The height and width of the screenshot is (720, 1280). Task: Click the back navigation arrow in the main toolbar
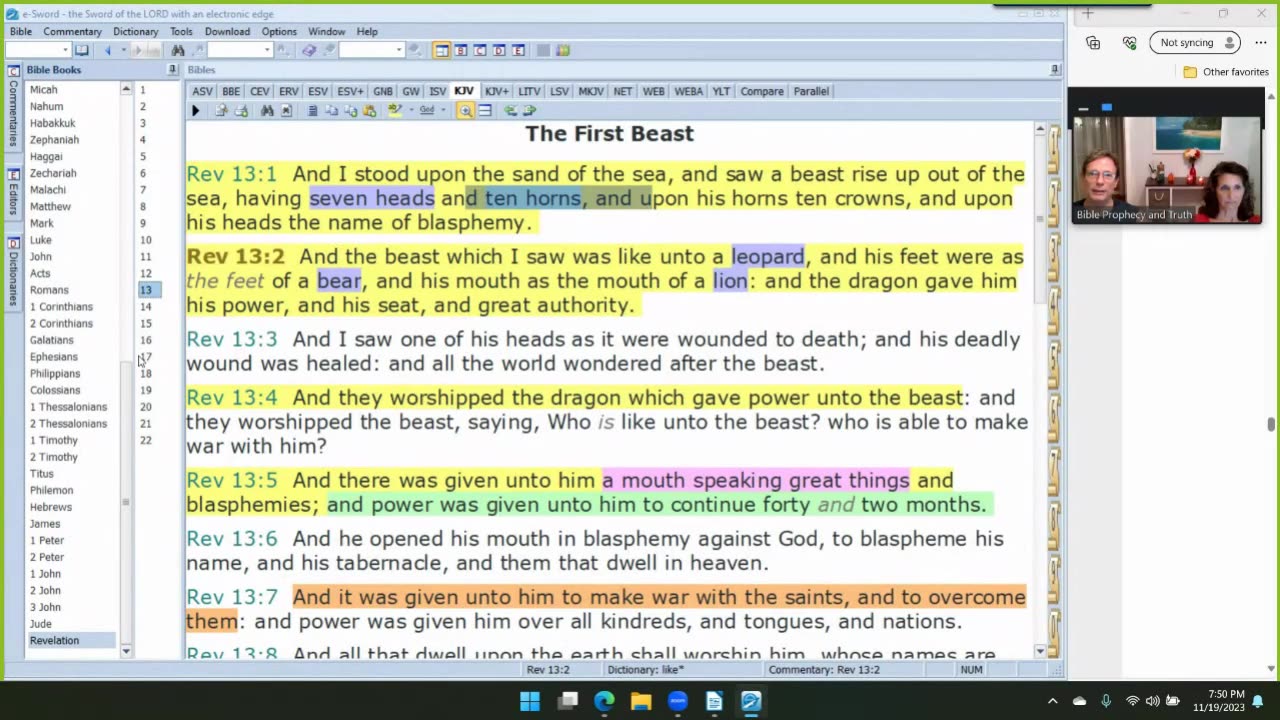pos(108,50)
